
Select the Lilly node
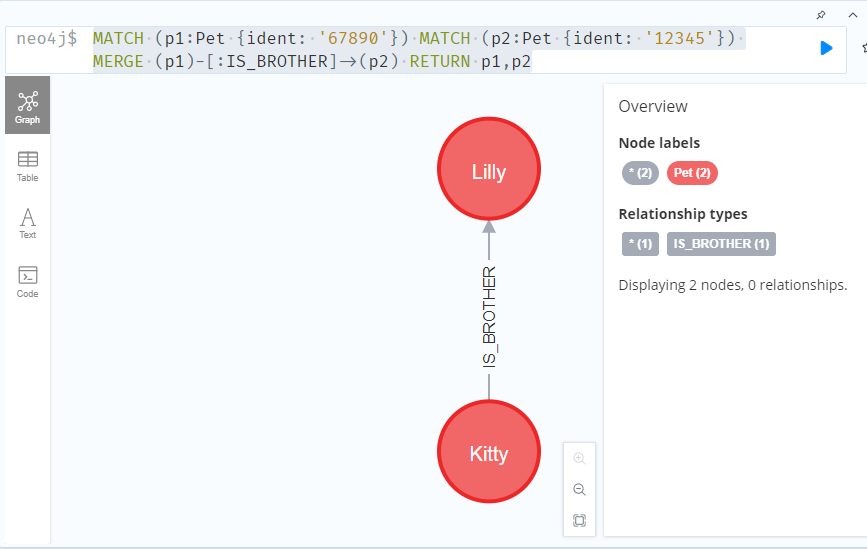pos(489,169)
